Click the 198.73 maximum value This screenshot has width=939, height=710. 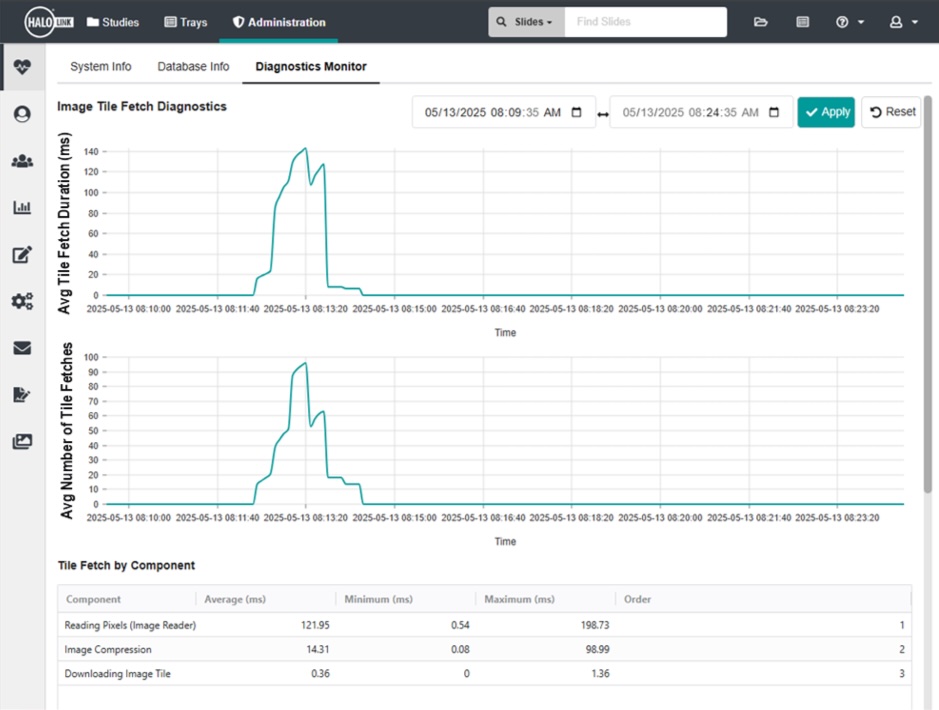pos(595,625)
